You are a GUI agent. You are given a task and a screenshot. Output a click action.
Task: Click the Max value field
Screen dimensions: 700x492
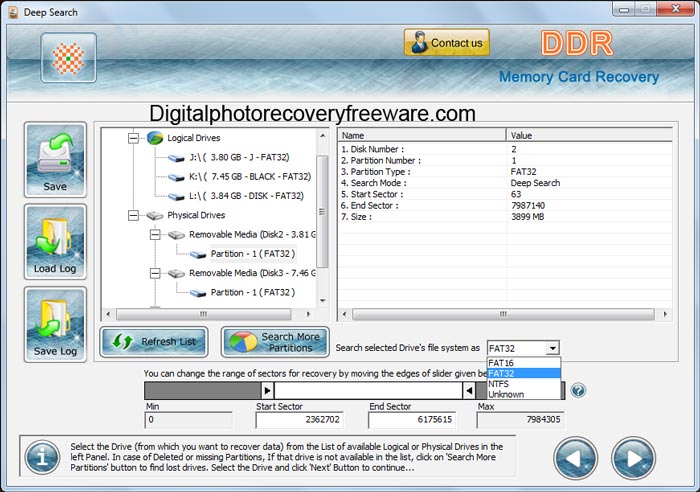(520, 420)
